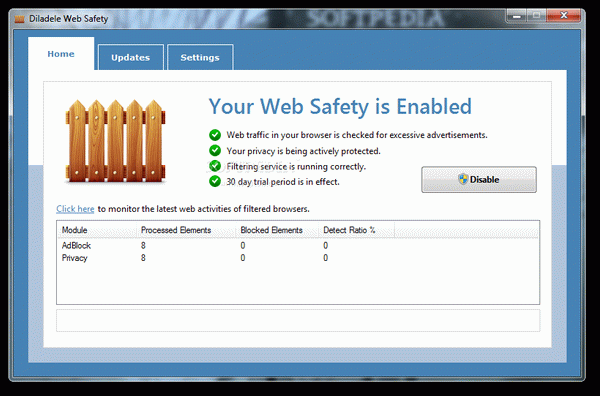
Task: Click the wooden fence logo image
Action: pos(115,141)
